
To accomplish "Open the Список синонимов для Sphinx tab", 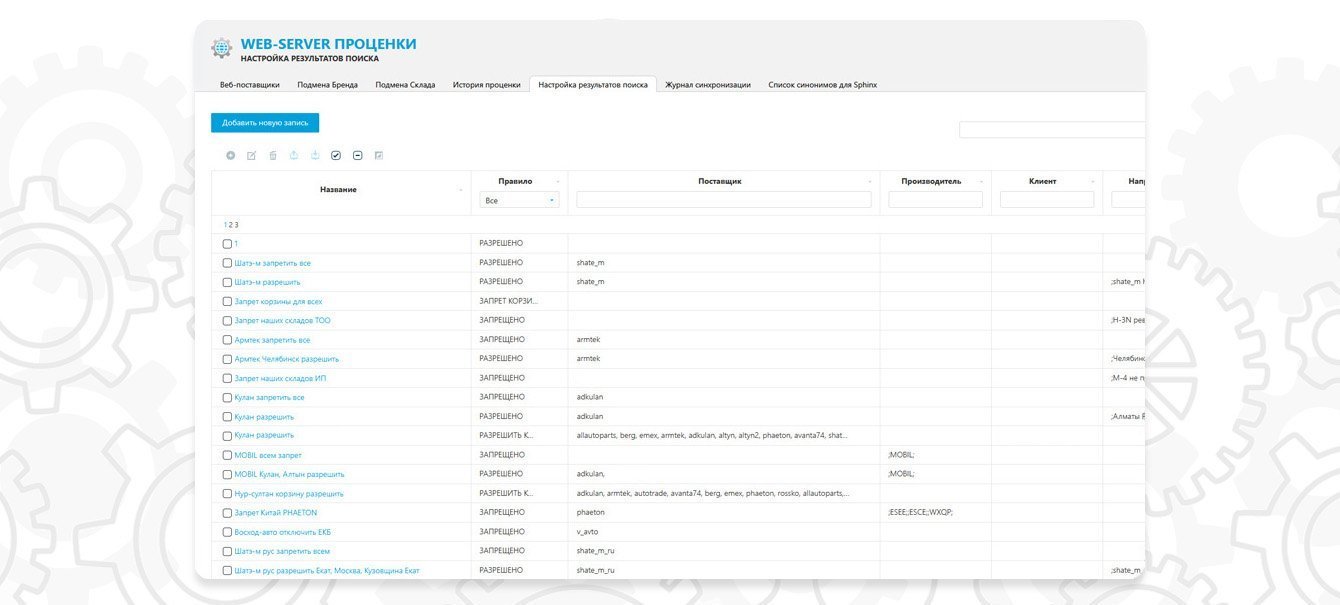I will pos(823,85).
